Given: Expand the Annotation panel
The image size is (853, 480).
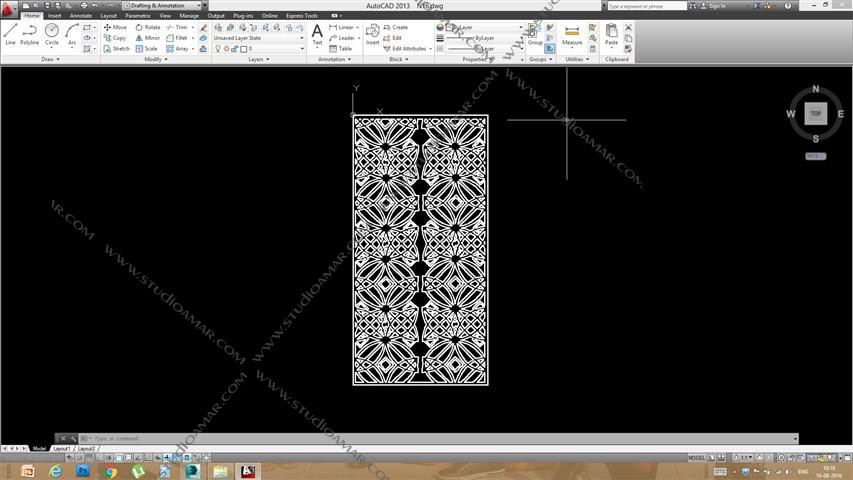Looking at the screenshot, I should pos(334,59).
